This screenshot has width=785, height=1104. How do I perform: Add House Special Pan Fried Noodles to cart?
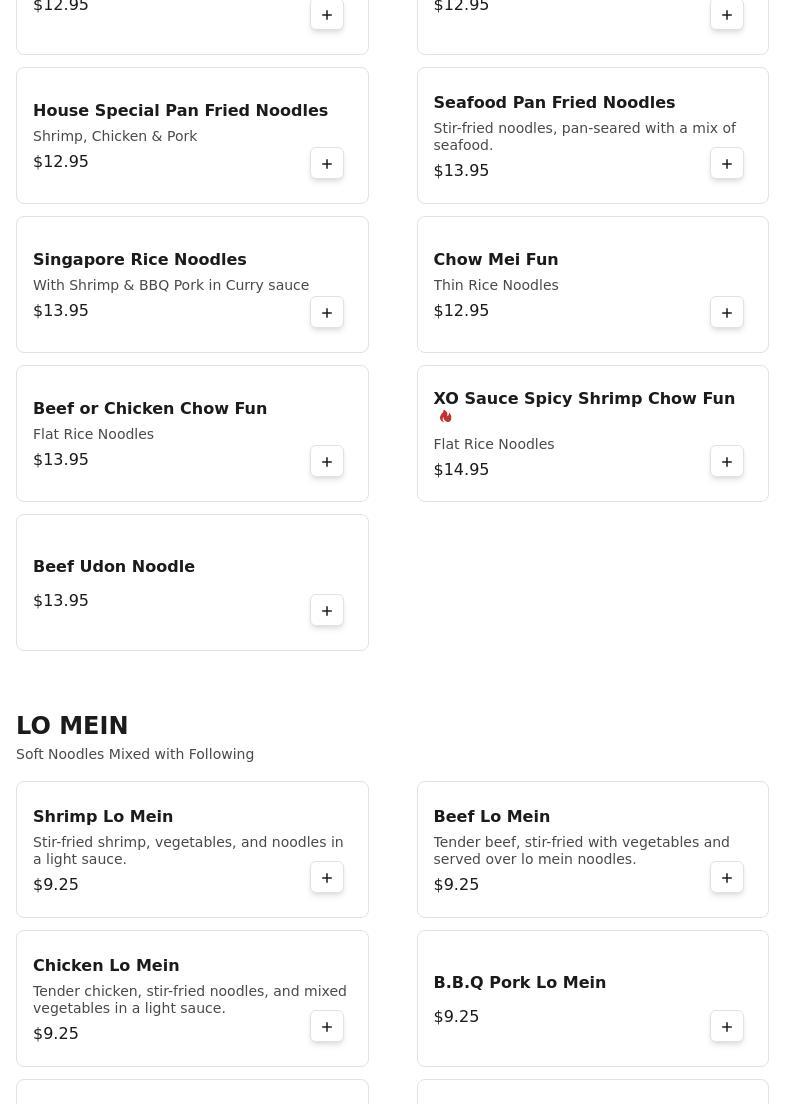click(x=327, y=163)
